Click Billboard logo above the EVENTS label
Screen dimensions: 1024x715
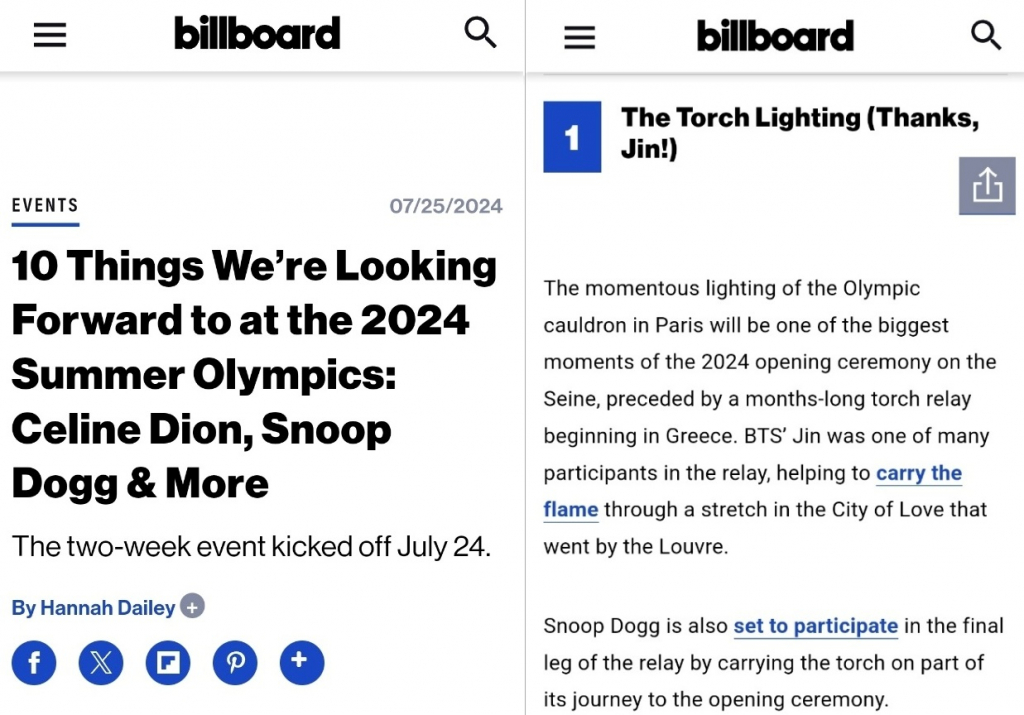click(257, 34)
